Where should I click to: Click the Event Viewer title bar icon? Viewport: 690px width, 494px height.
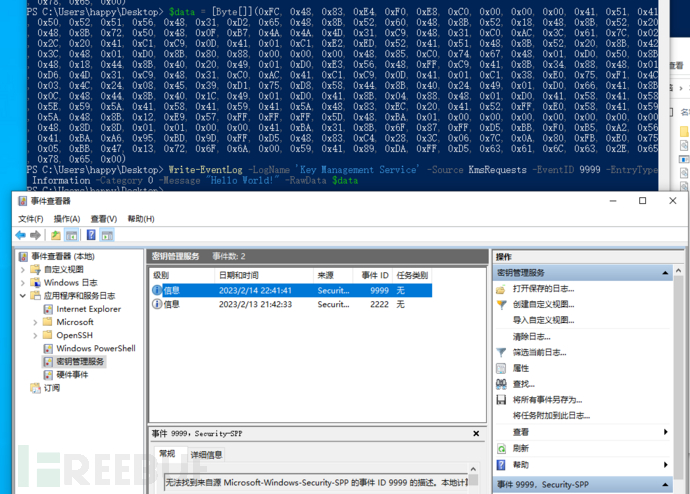pyautogui.click(x=22, y=201)
